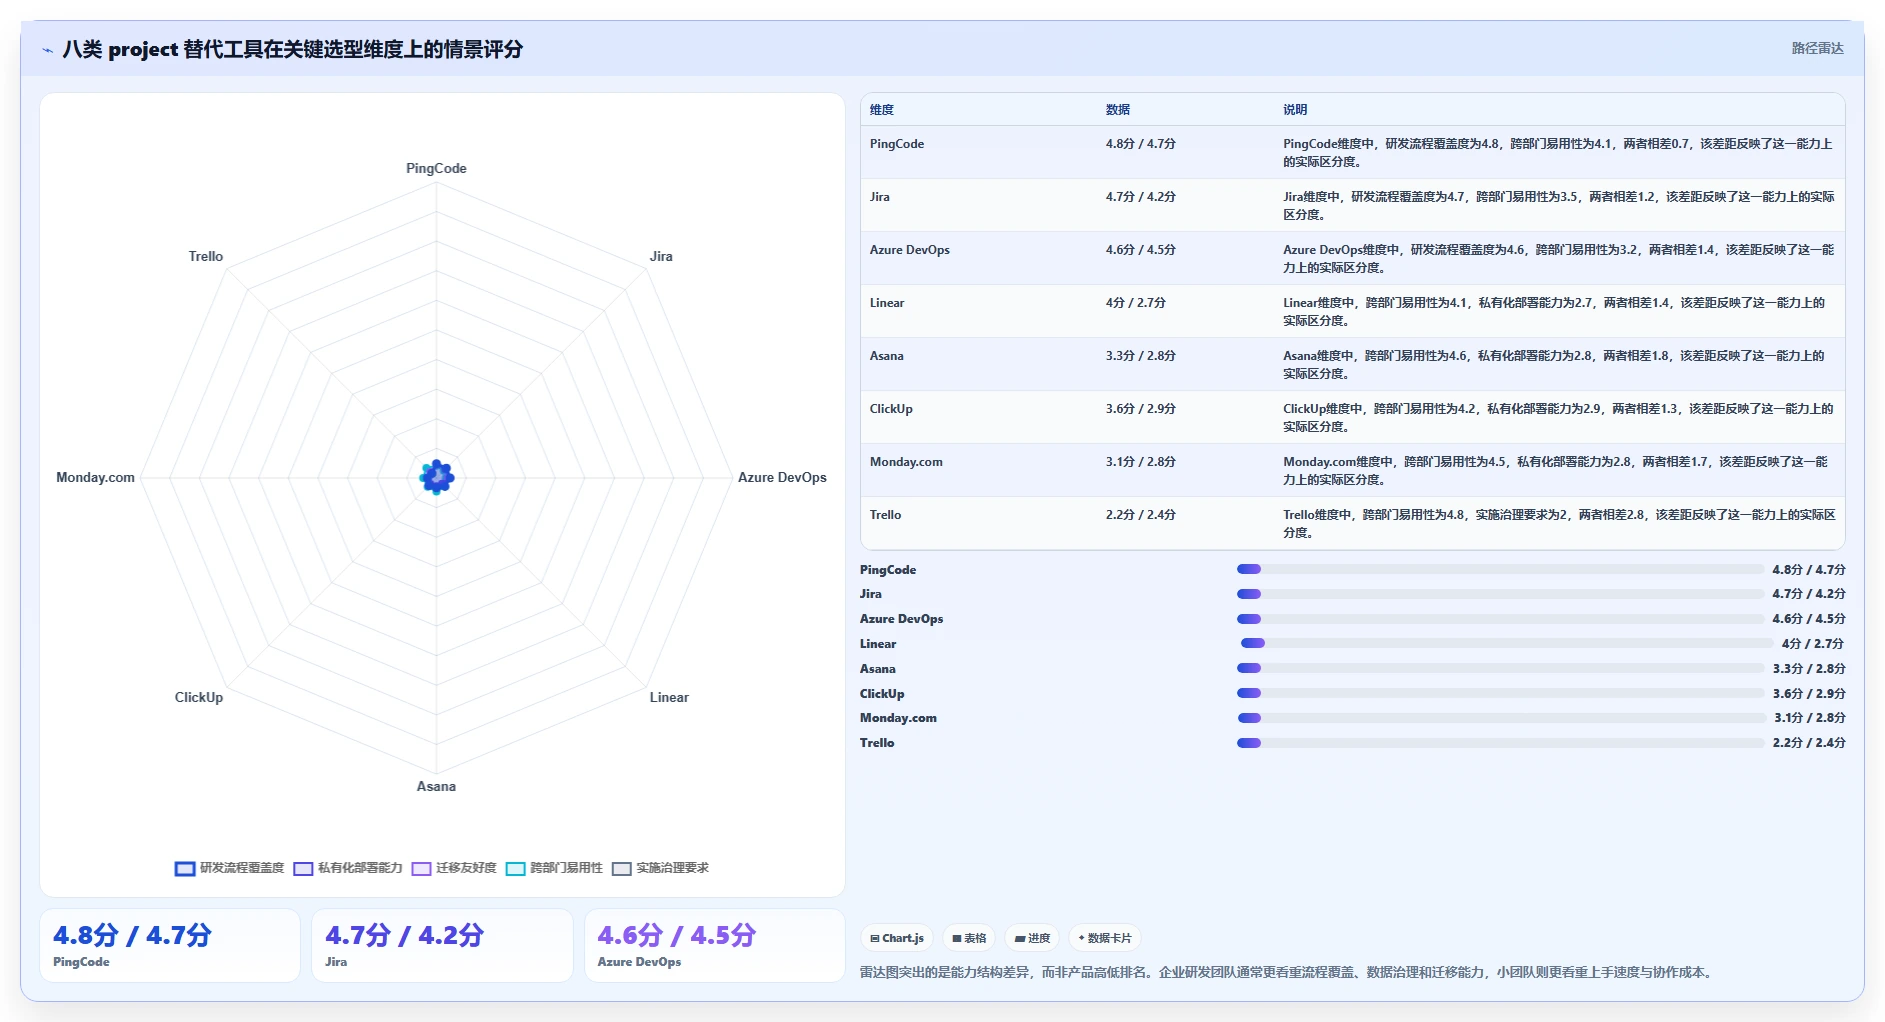
Task: Click the Monday.com label in the progress list
Action: 898,718
